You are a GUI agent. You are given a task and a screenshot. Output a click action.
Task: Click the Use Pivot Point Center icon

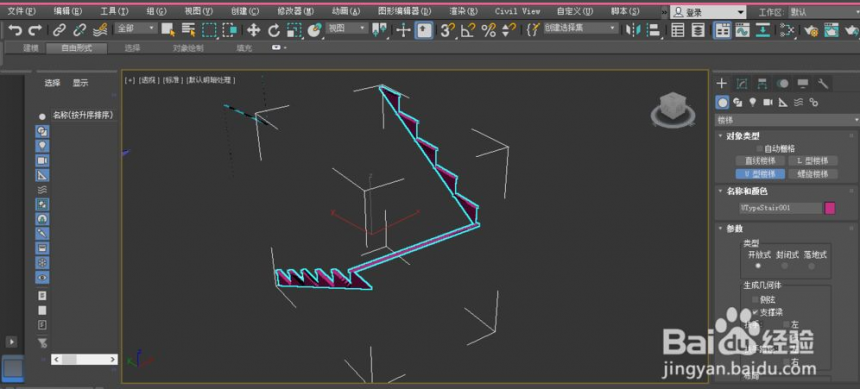point(380,30)
